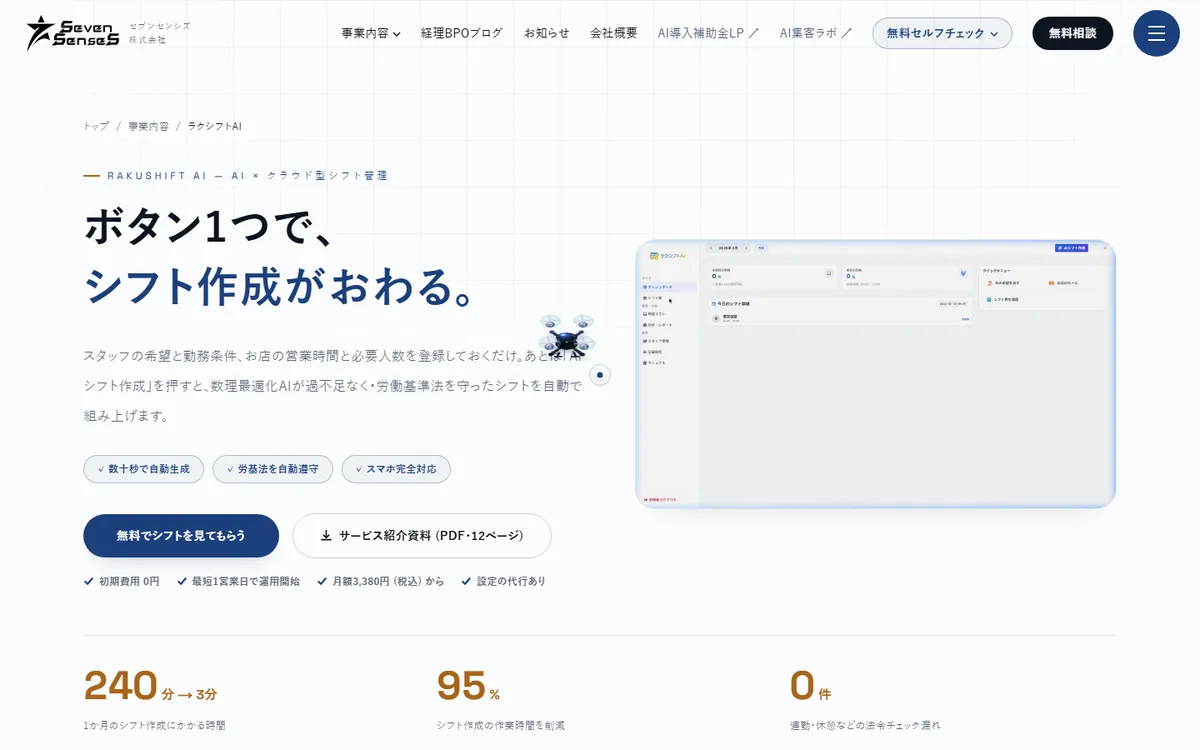Click the 95% statistic
This screenshot has width=1200, height=750.
pos(468,686)
